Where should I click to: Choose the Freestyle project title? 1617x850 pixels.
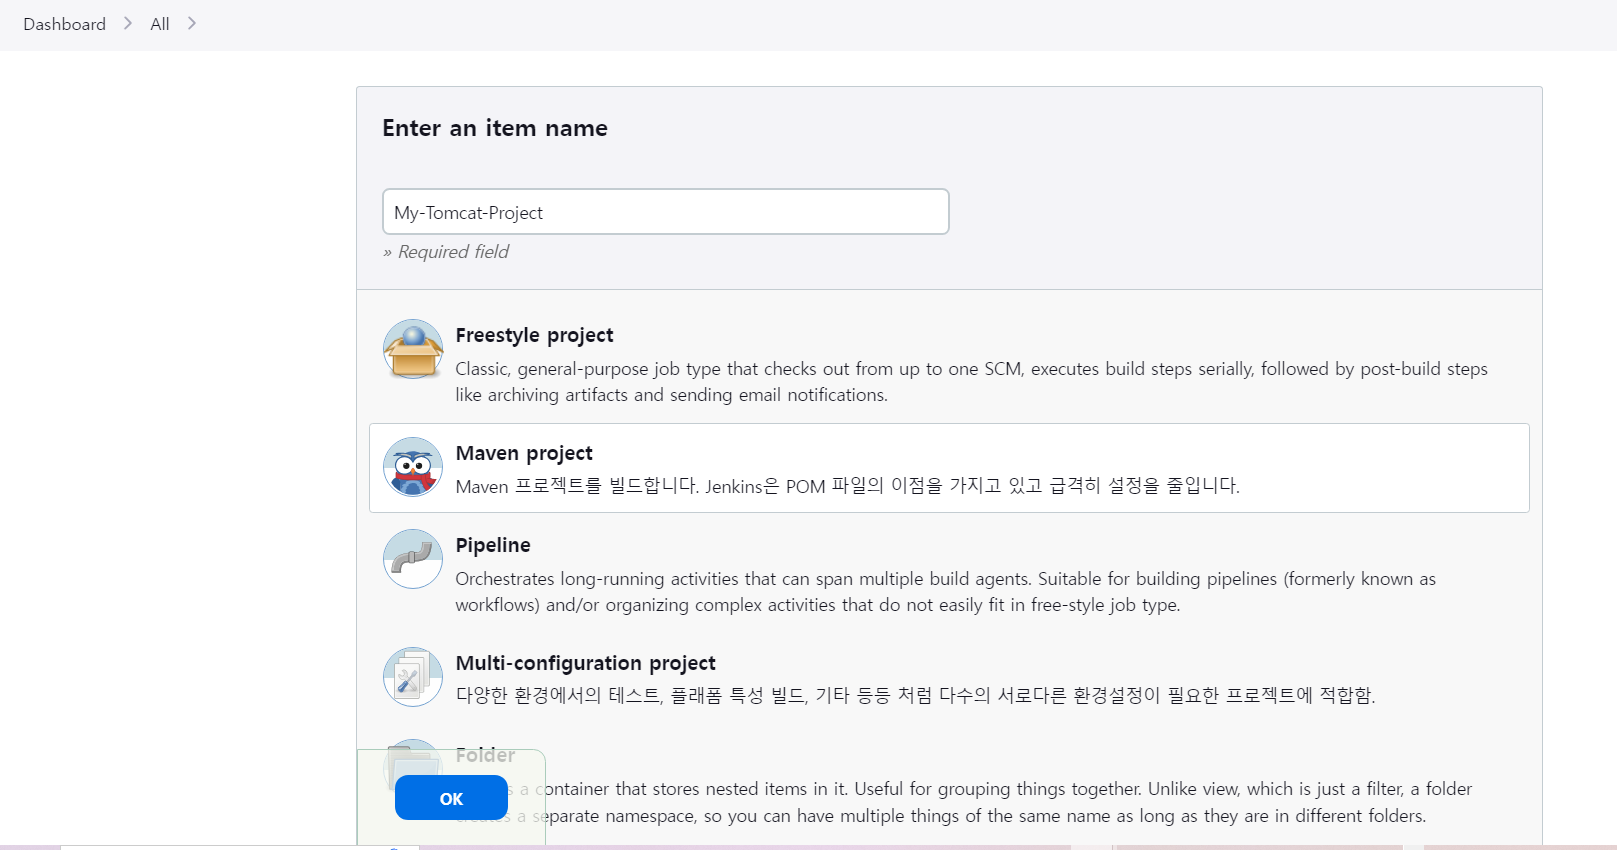pos(534,335)
